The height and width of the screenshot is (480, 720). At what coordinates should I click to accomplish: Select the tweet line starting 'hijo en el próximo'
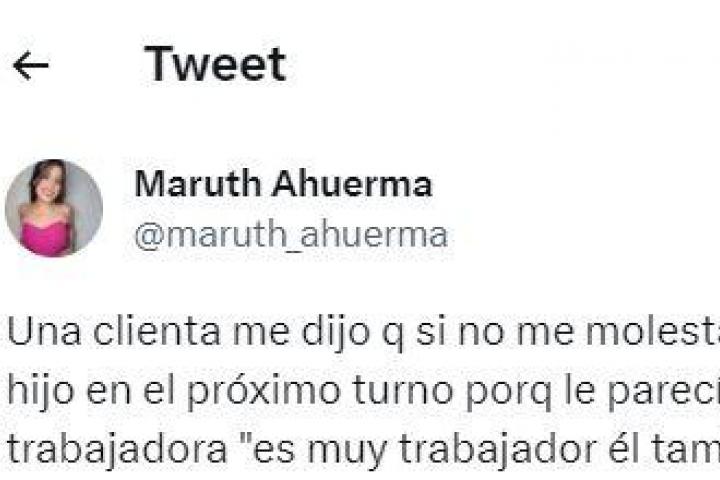coord(363,390)
